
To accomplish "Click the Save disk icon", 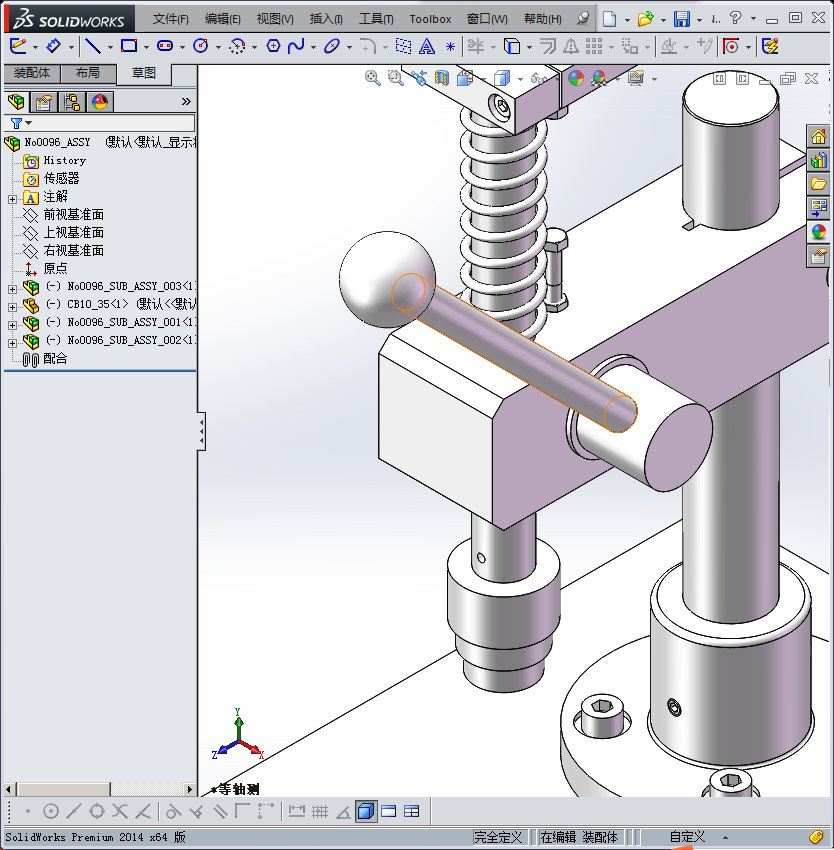I will [682, 19].
